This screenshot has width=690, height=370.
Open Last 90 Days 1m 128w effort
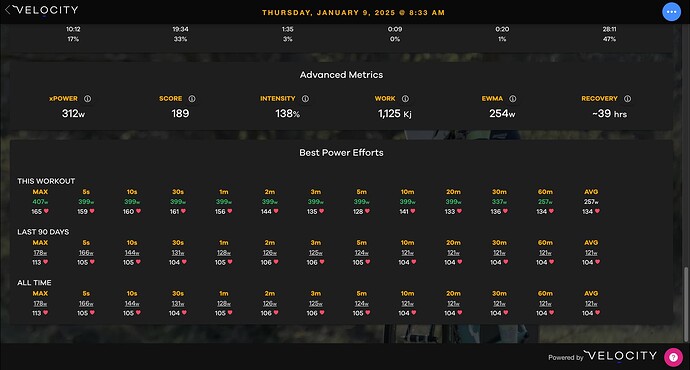(224, 253)
